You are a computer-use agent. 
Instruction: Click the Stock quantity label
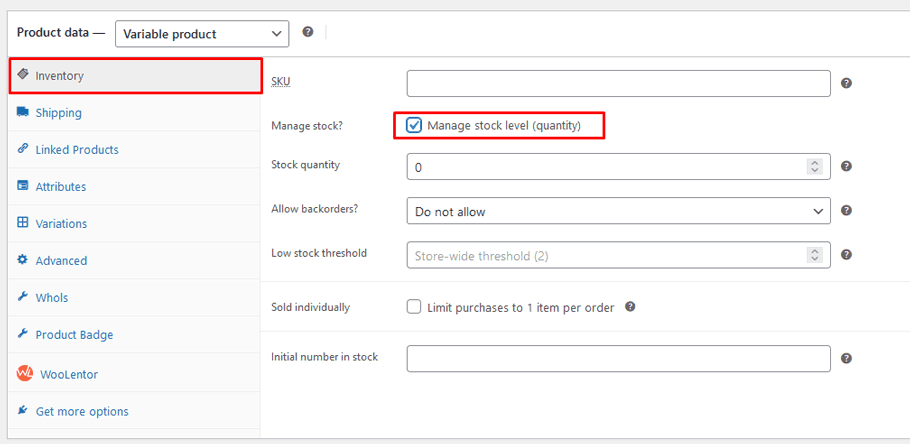point(305,165)
